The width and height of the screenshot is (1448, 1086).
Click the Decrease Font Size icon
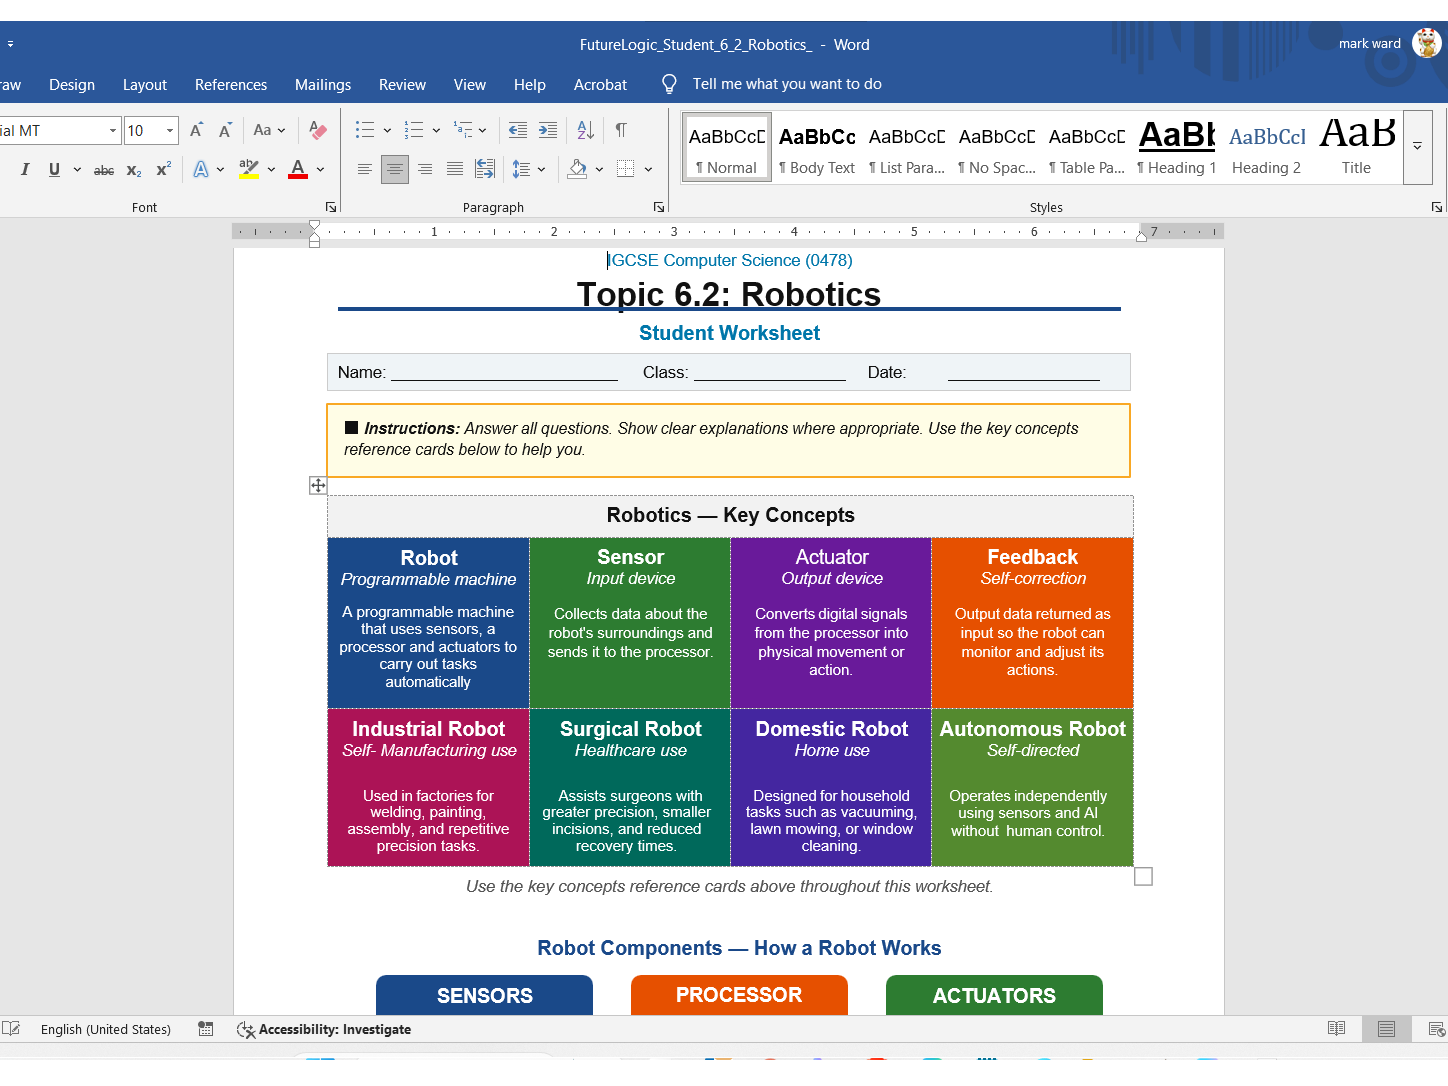pos(225,130)
